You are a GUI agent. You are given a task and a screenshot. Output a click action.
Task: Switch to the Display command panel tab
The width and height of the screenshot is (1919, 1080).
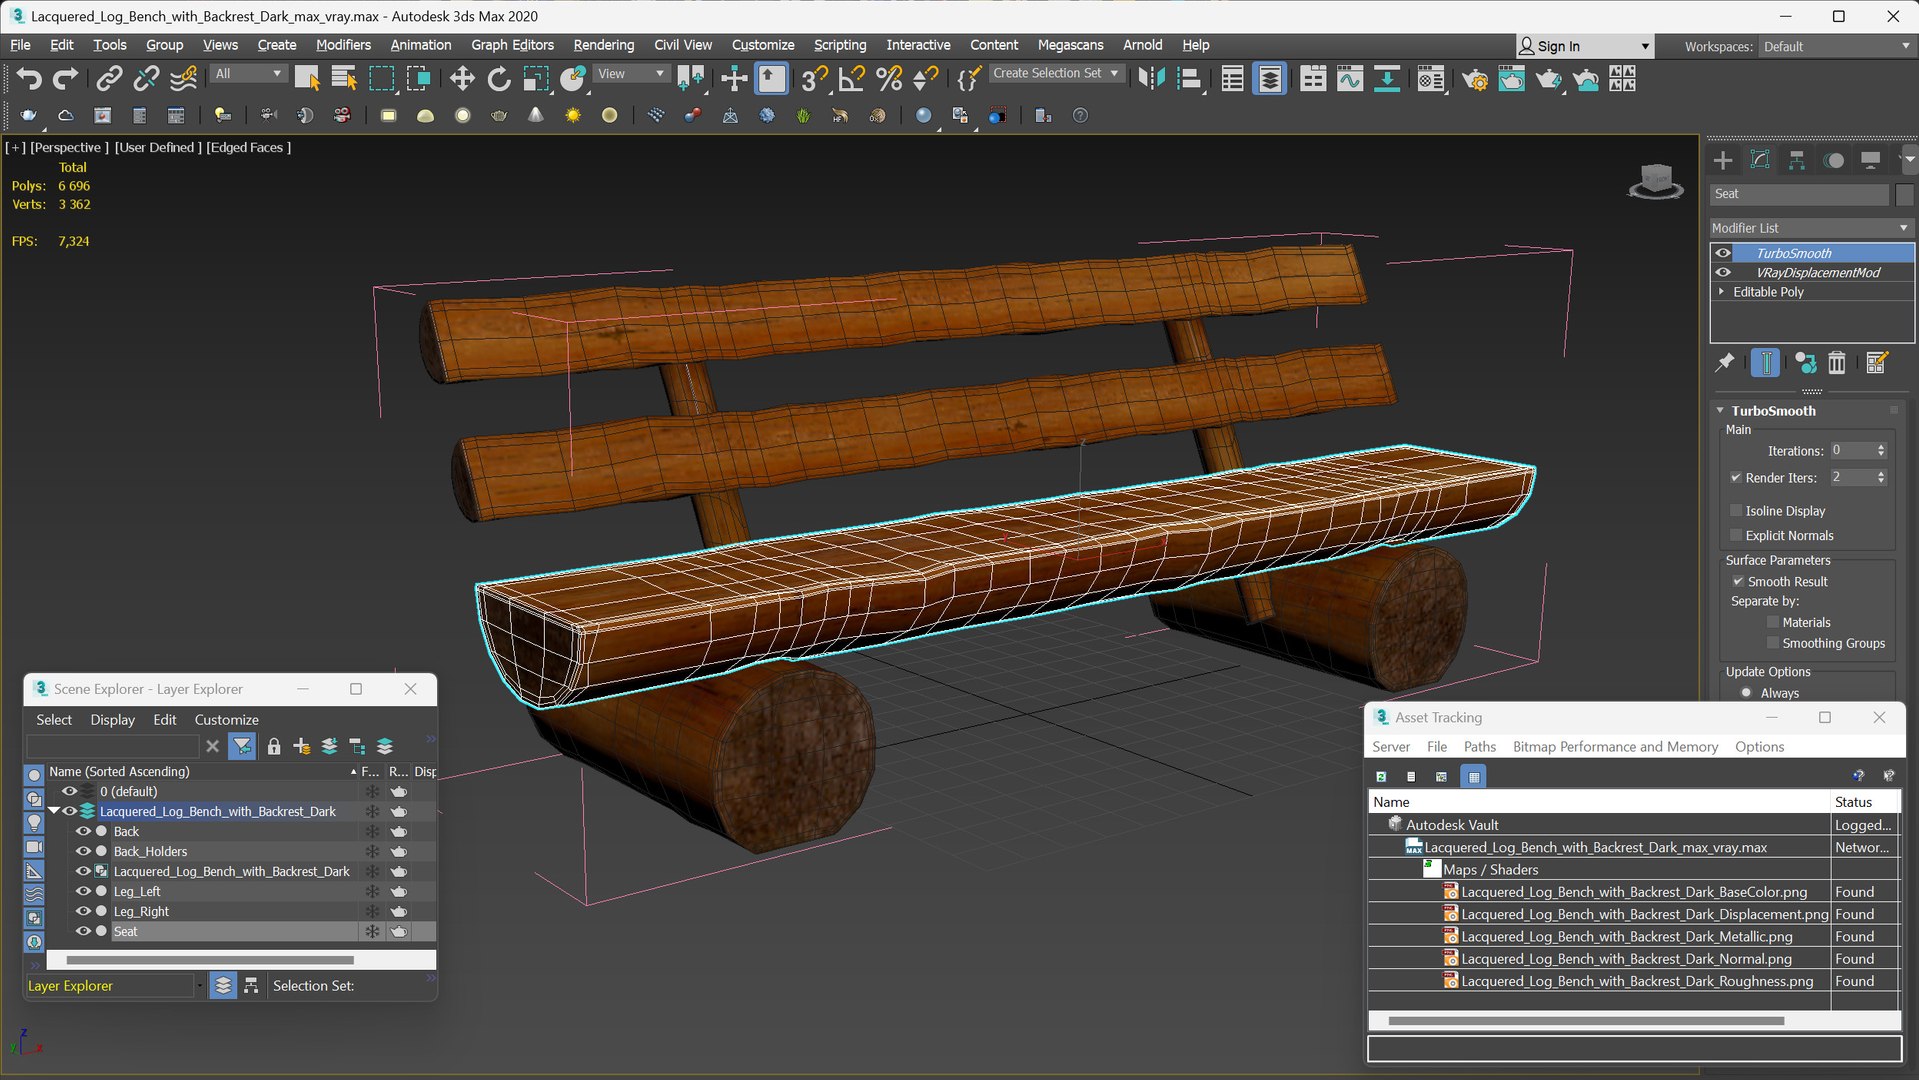pyautogui.click(x=1871, y=160)
